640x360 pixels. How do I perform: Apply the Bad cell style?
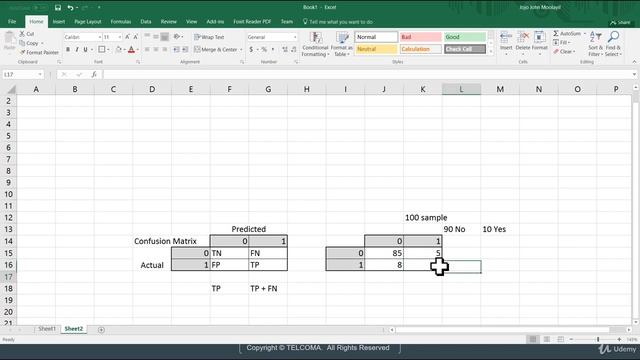coord(420,37)
